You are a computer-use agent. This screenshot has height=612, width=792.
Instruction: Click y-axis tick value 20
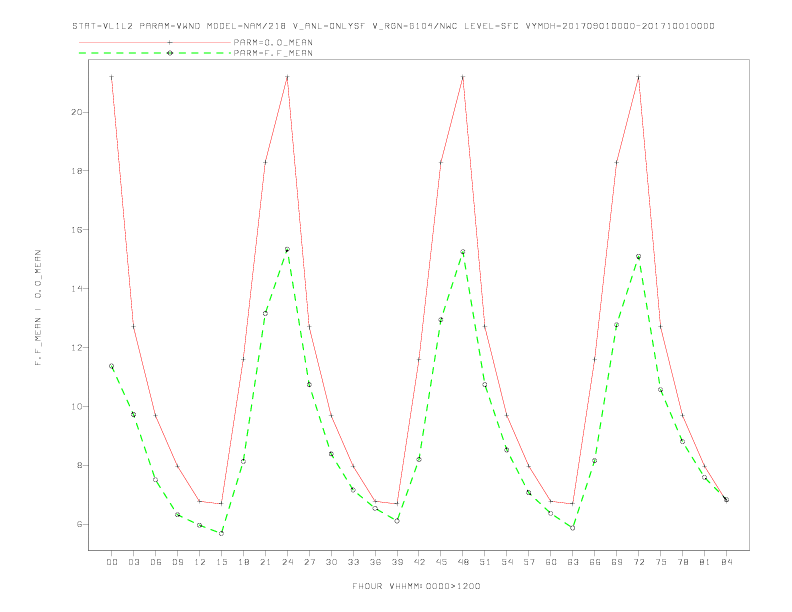point(77,112)
